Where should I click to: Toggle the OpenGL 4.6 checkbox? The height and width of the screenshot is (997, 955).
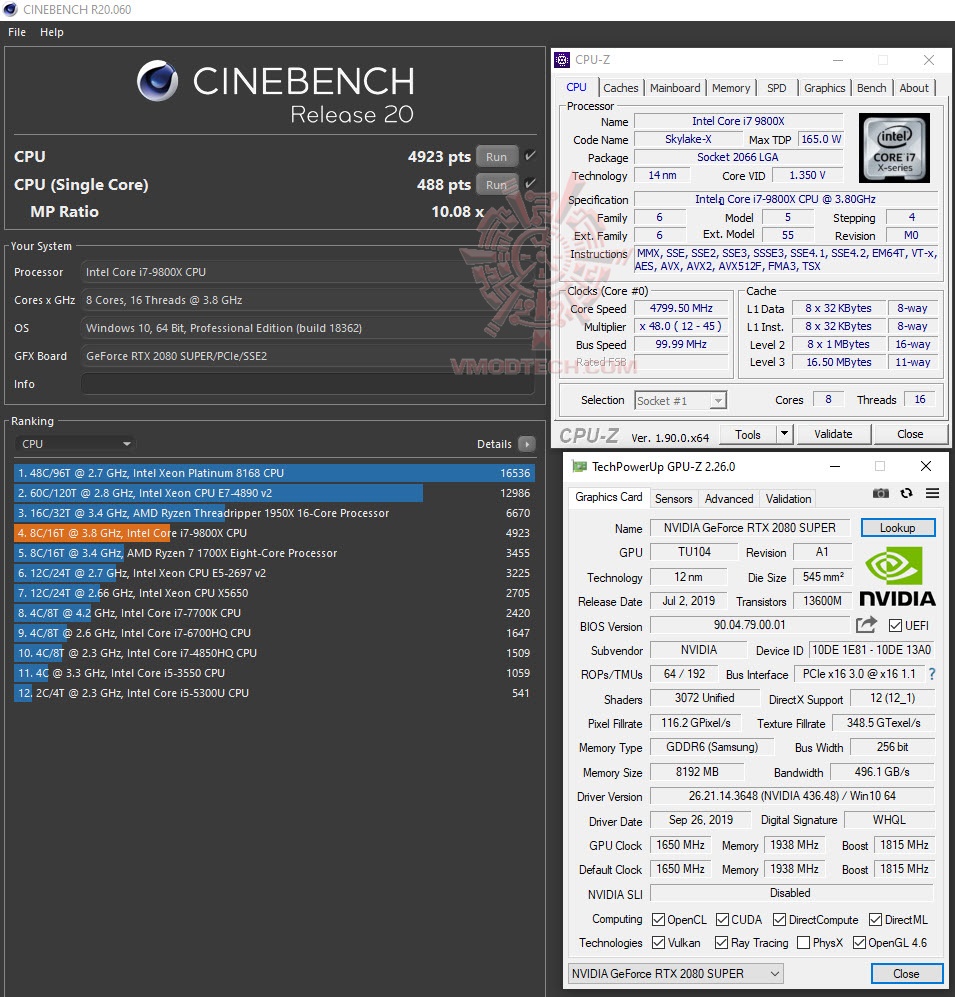859,942
